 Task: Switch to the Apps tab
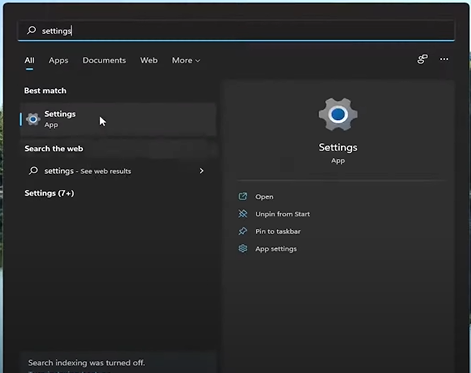pyautogui.click(x=58, y=60)
